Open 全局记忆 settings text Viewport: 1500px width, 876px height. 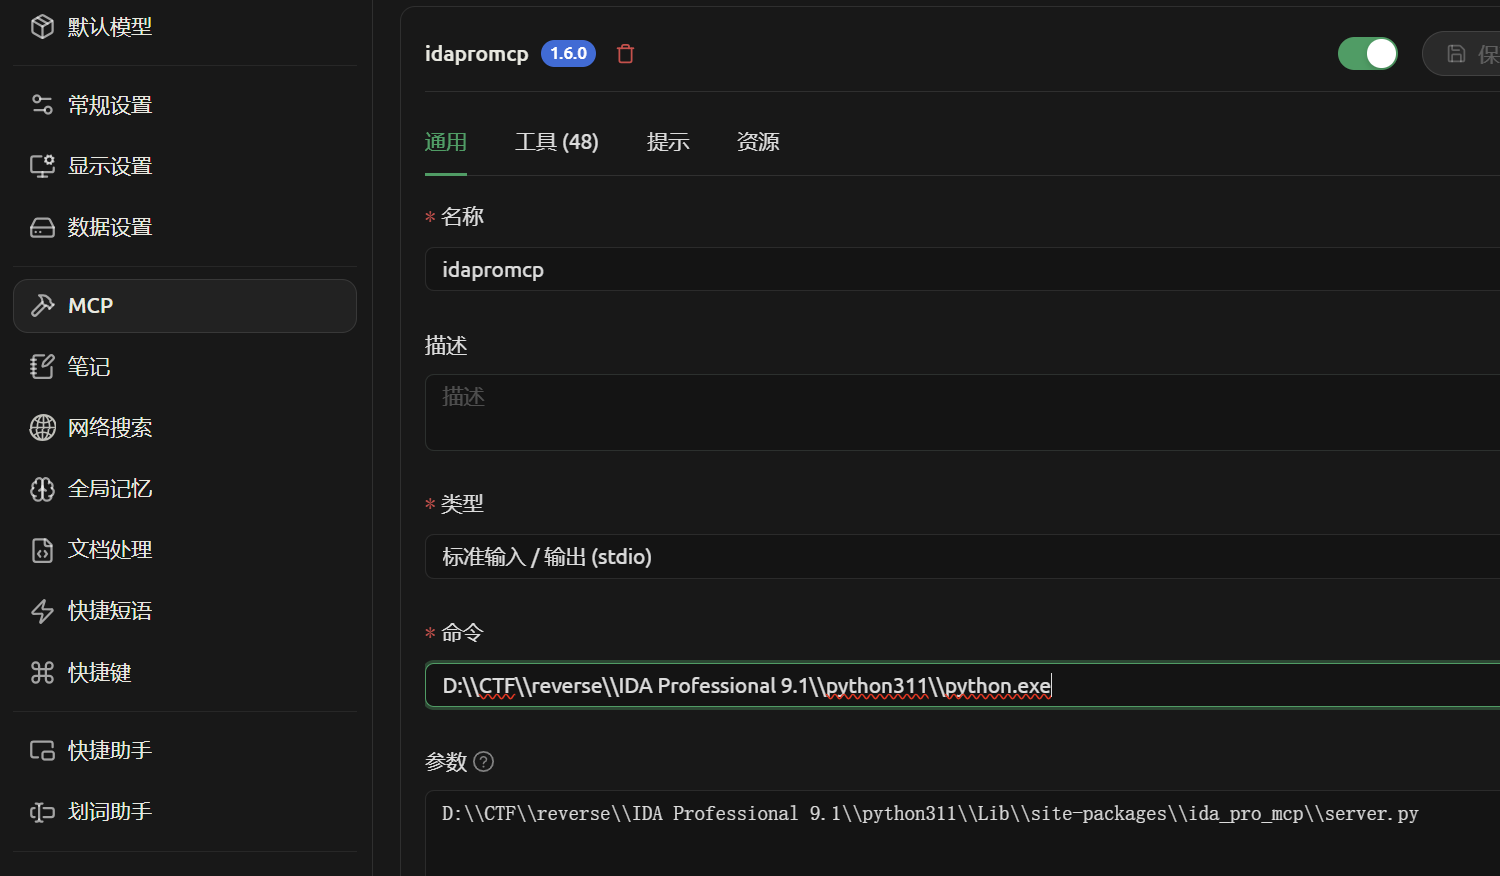pos(110,489)
